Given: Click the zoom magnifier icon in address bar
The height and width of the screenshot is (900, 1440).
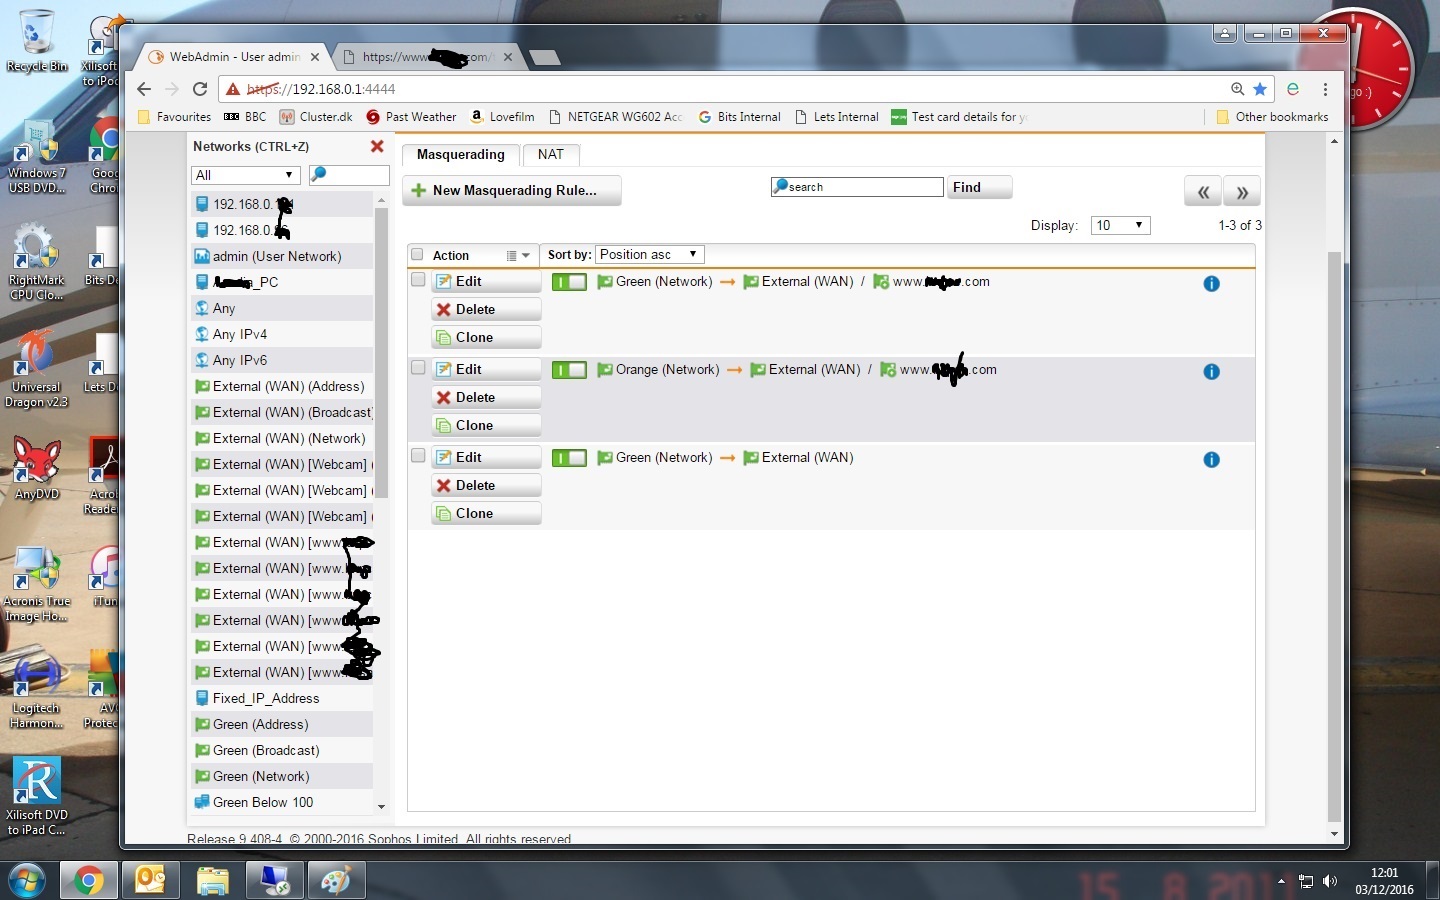Looking at the screenshot, I should point(1238,89).
